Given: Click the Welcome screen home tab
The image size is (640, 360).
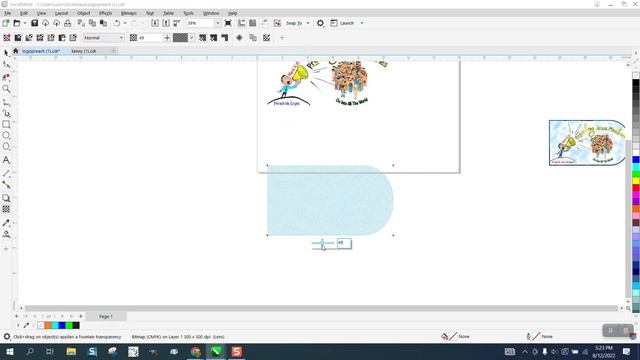Looking at the screenshot, I should pos(16,51).
